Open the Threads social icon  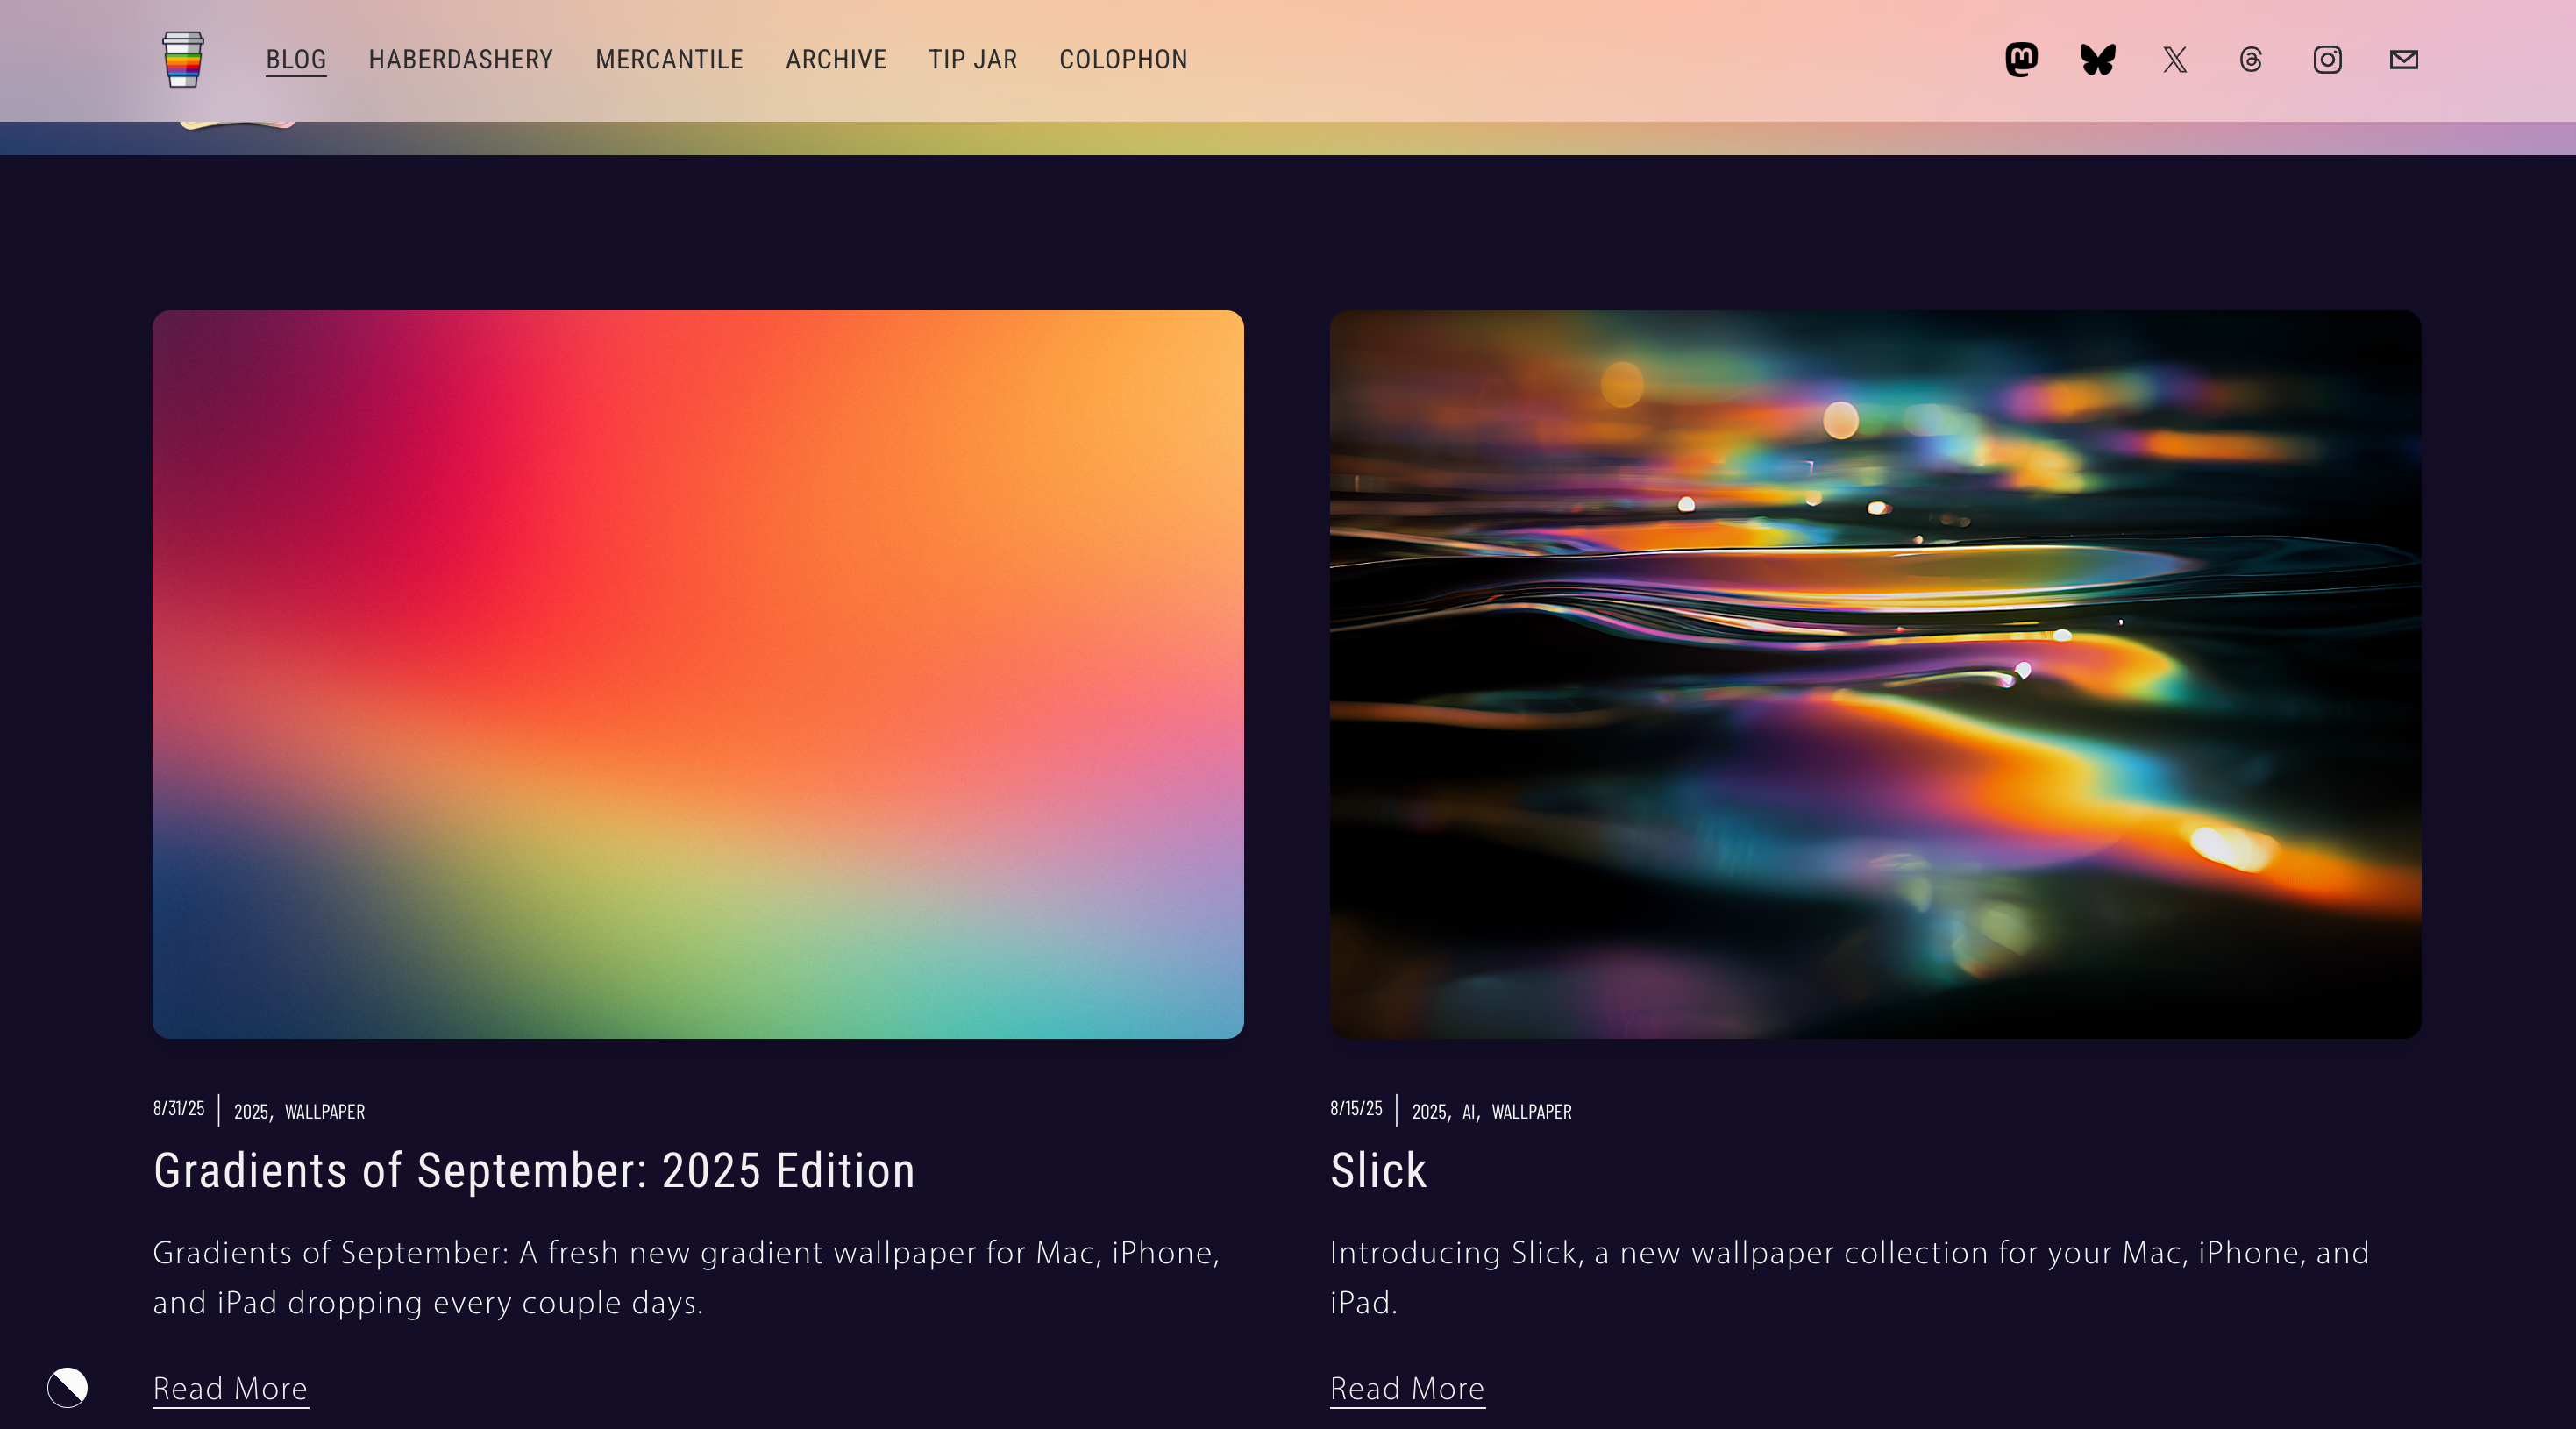pyautogui.click(x=2250, y=60)
